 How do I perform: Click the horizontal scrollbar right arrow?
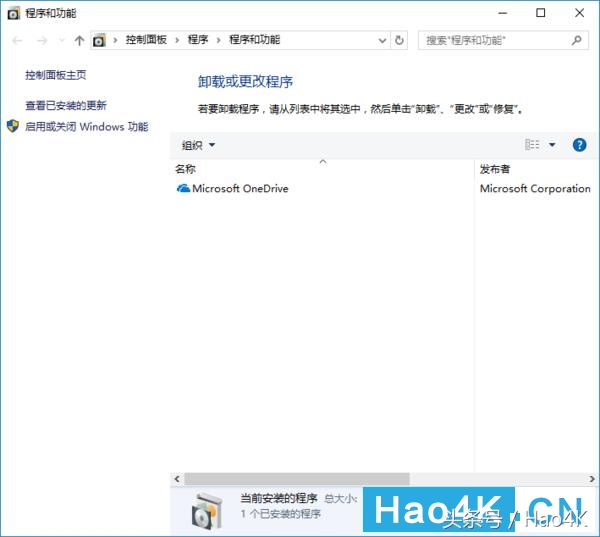(x=592, y=479)
